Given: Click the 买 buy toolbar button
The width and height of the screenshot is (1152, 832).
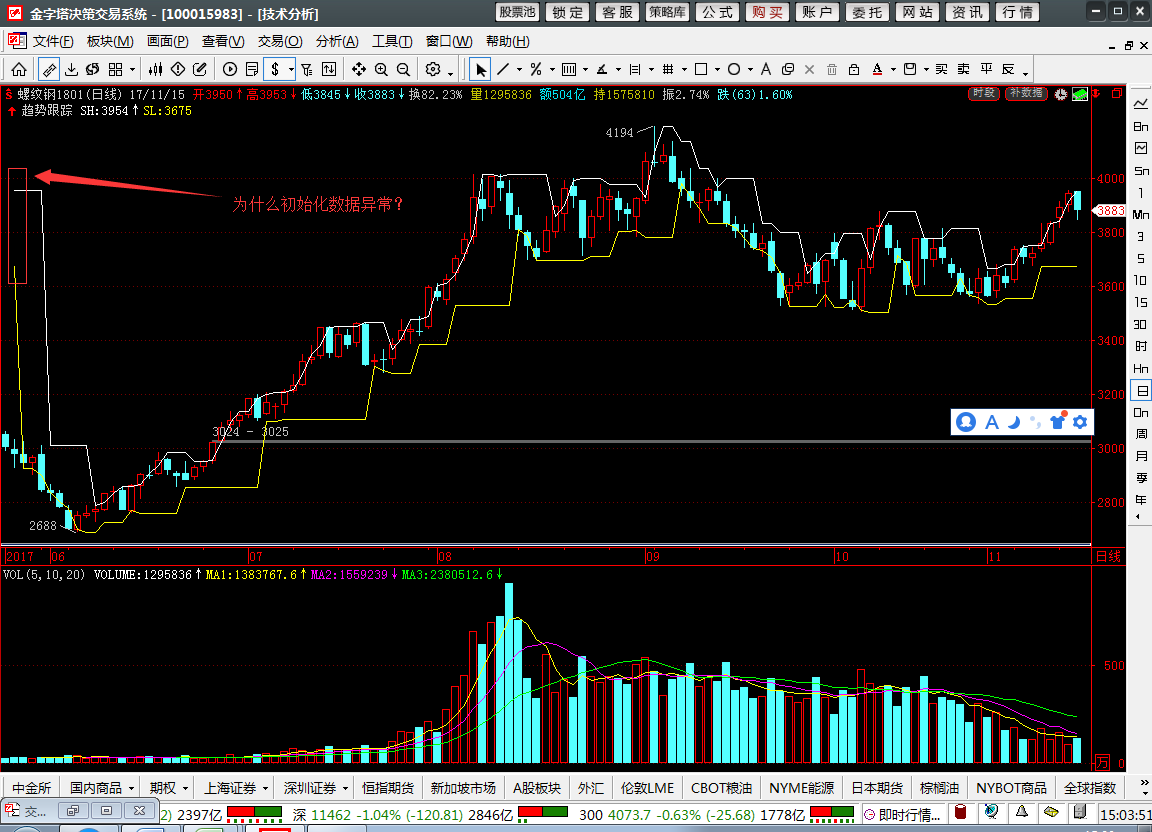Looking at the screenshot, I should point(942,69).
